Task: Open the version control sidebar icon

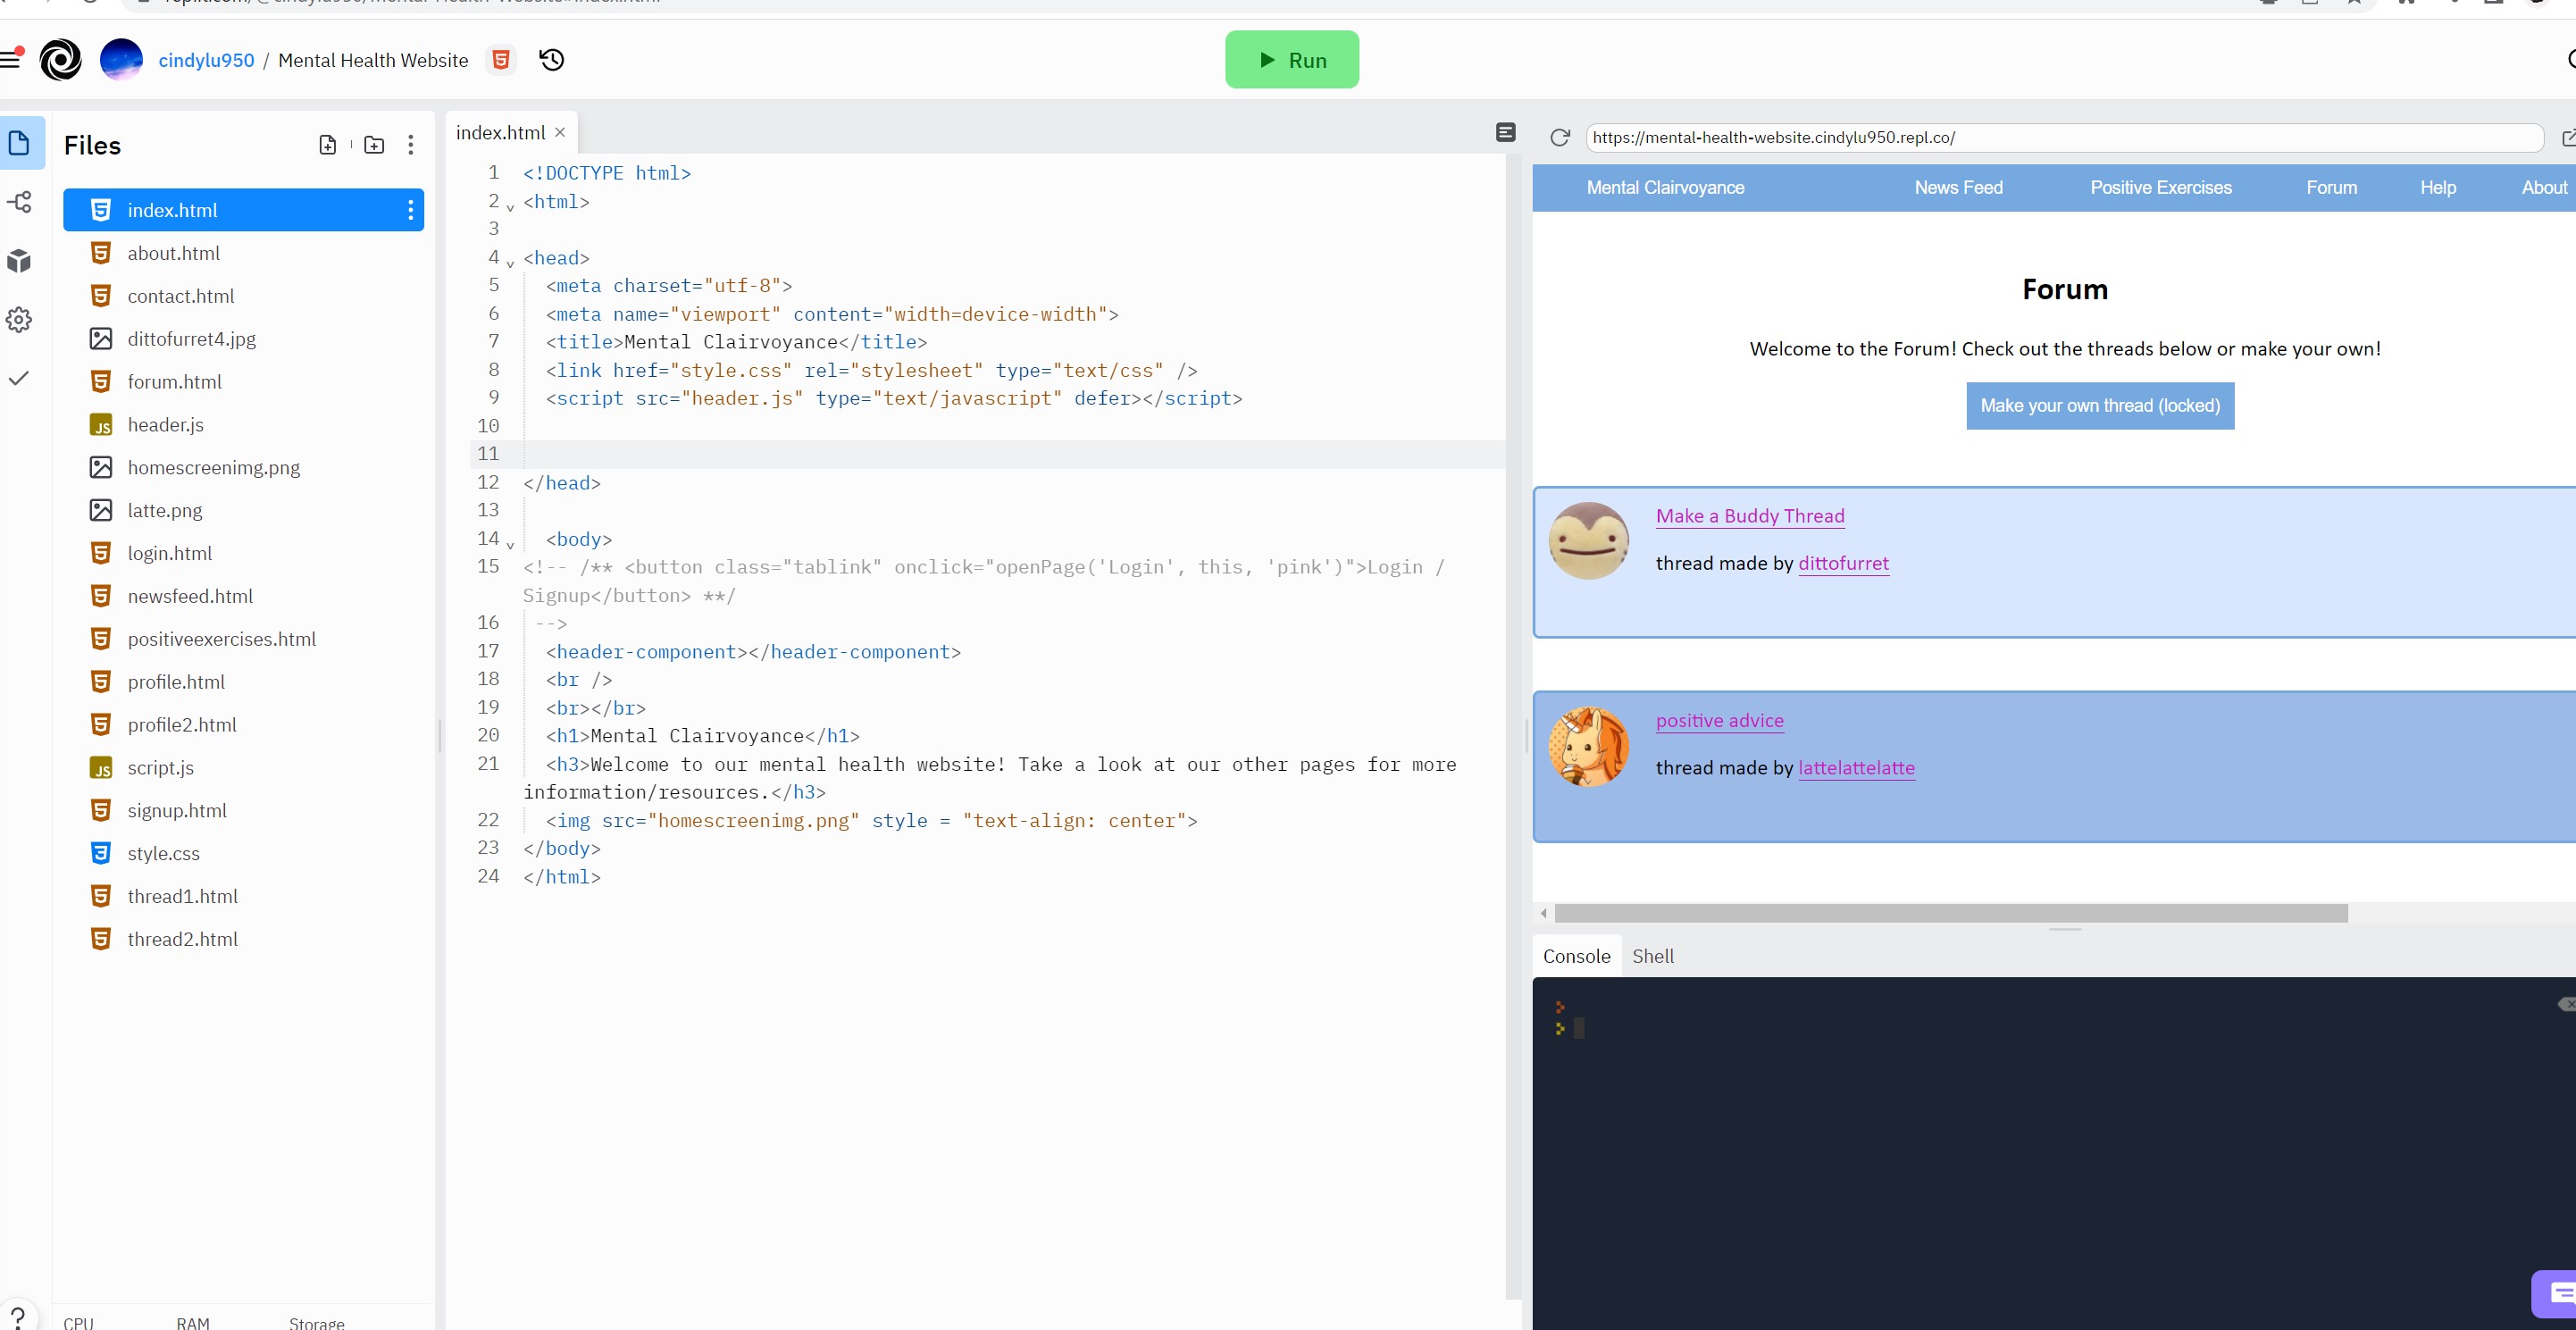Action: click(x=20, y=203)
